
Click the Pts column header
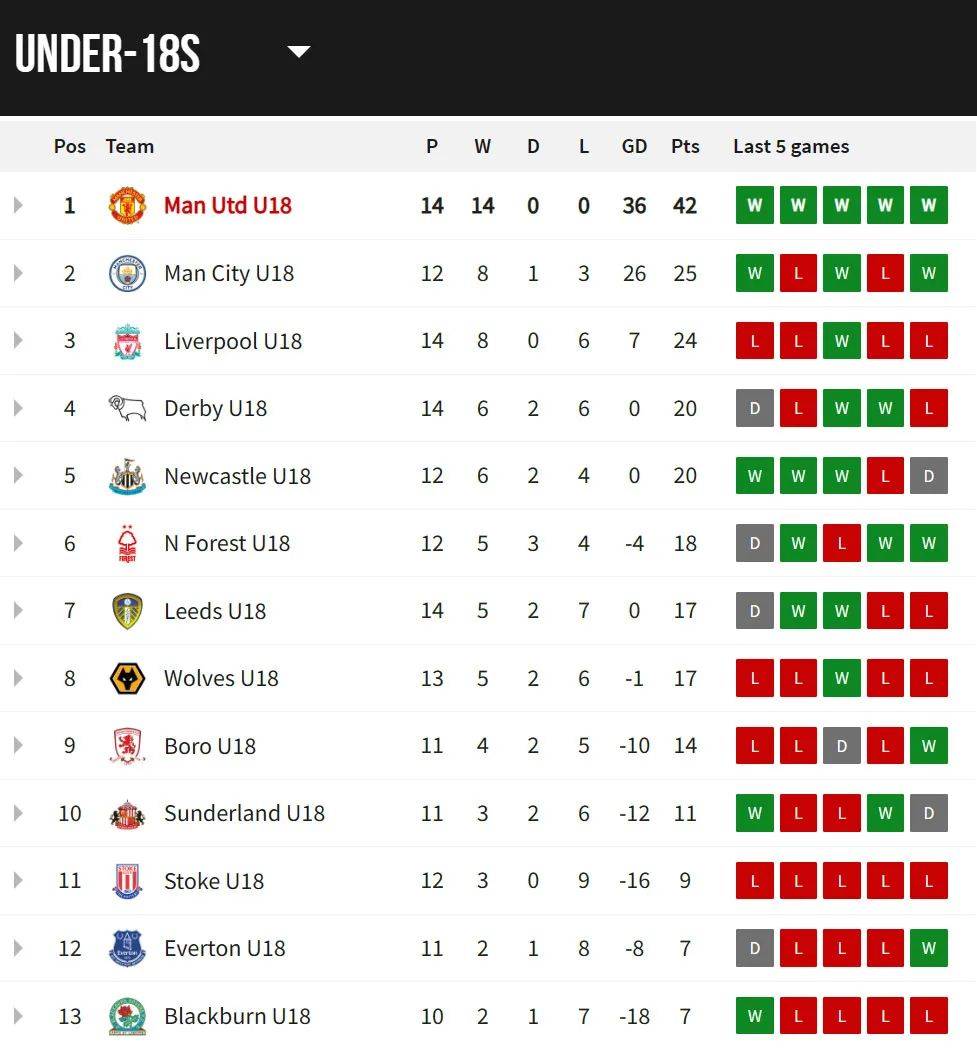pyautogui.click(x=685, y=147)
